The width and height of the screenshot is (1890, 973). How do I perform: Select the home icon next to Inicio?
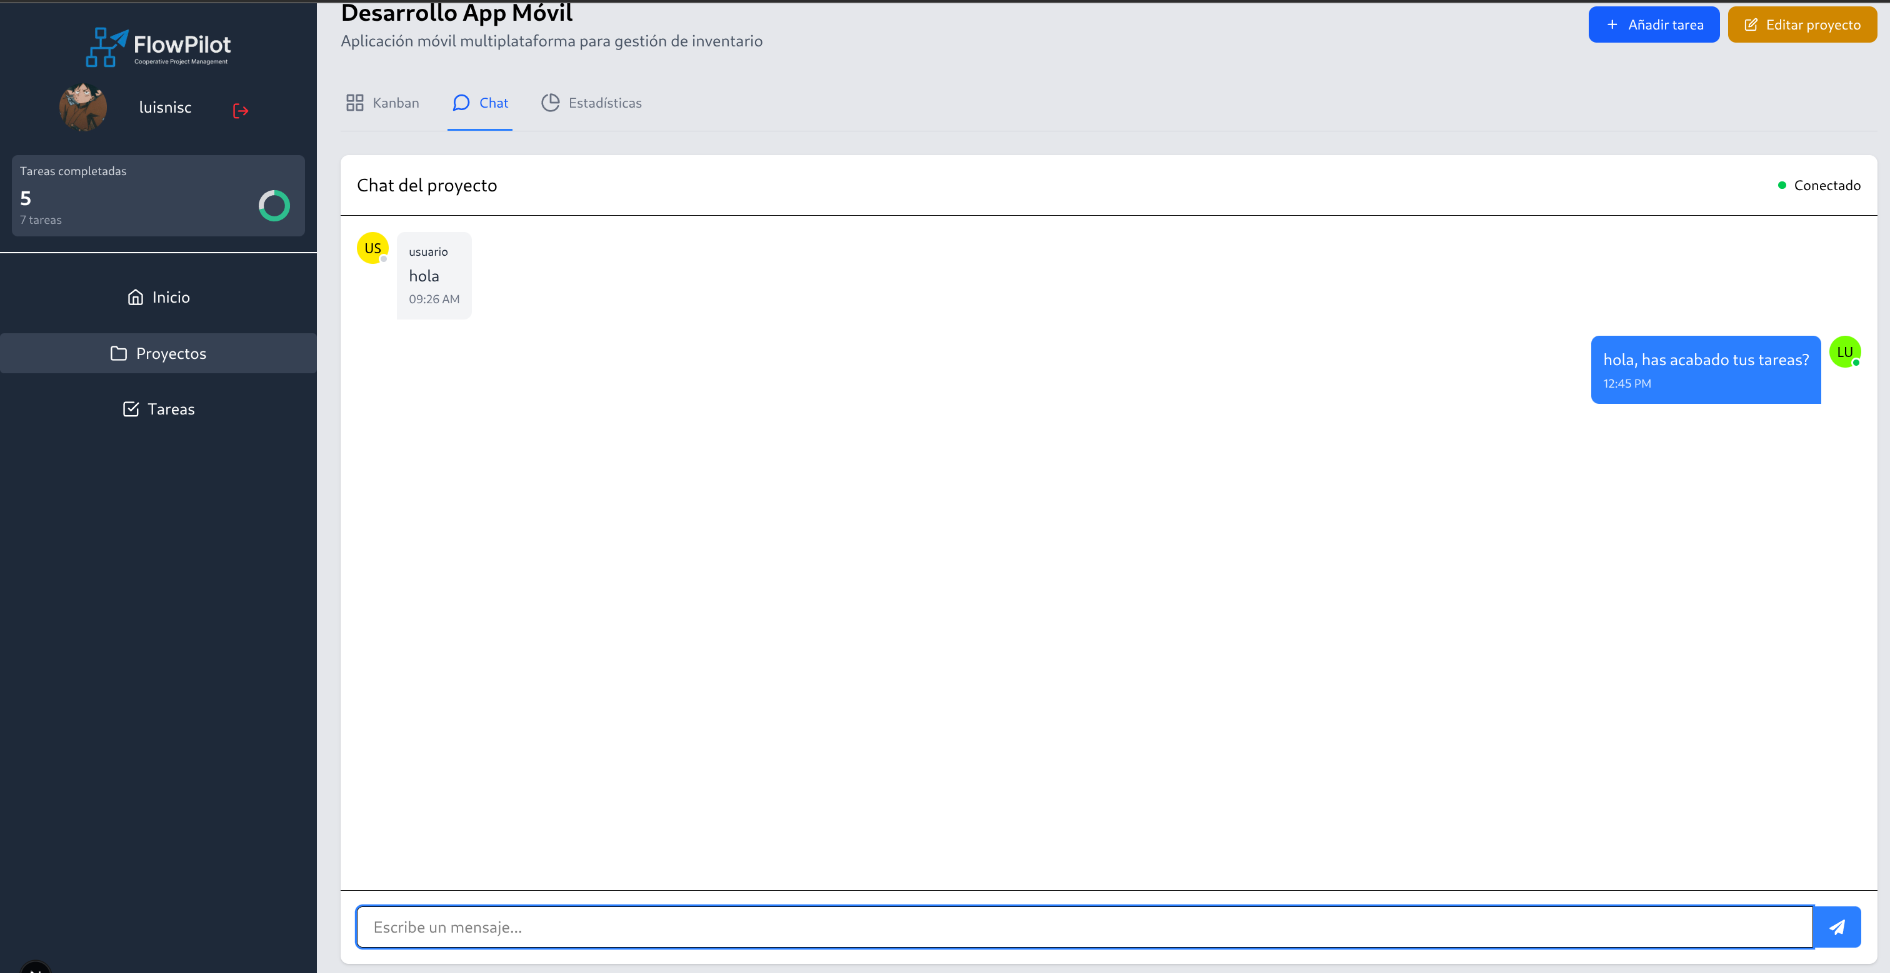click(136, 297)
